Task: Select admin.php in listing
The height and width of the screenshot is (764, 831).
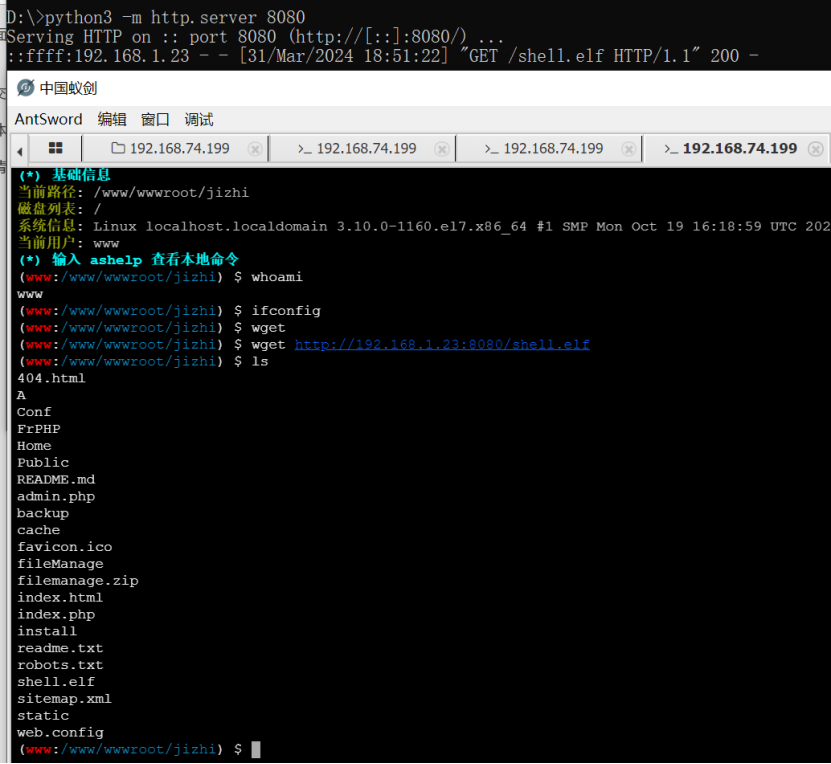Action: [56, 496]
